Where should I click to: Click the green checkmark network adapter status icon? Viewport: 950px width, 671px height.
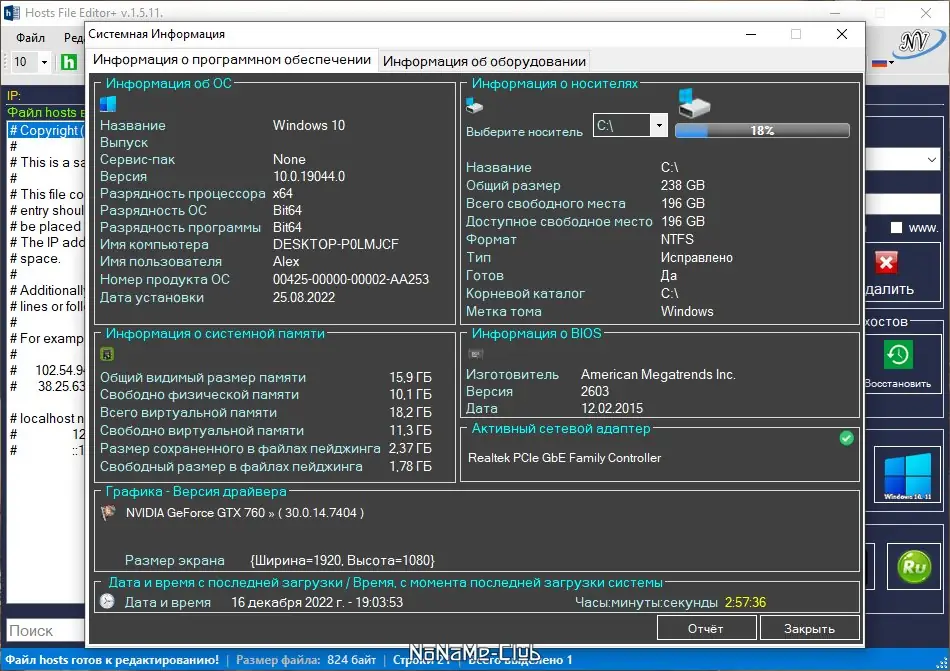(846, 438)
